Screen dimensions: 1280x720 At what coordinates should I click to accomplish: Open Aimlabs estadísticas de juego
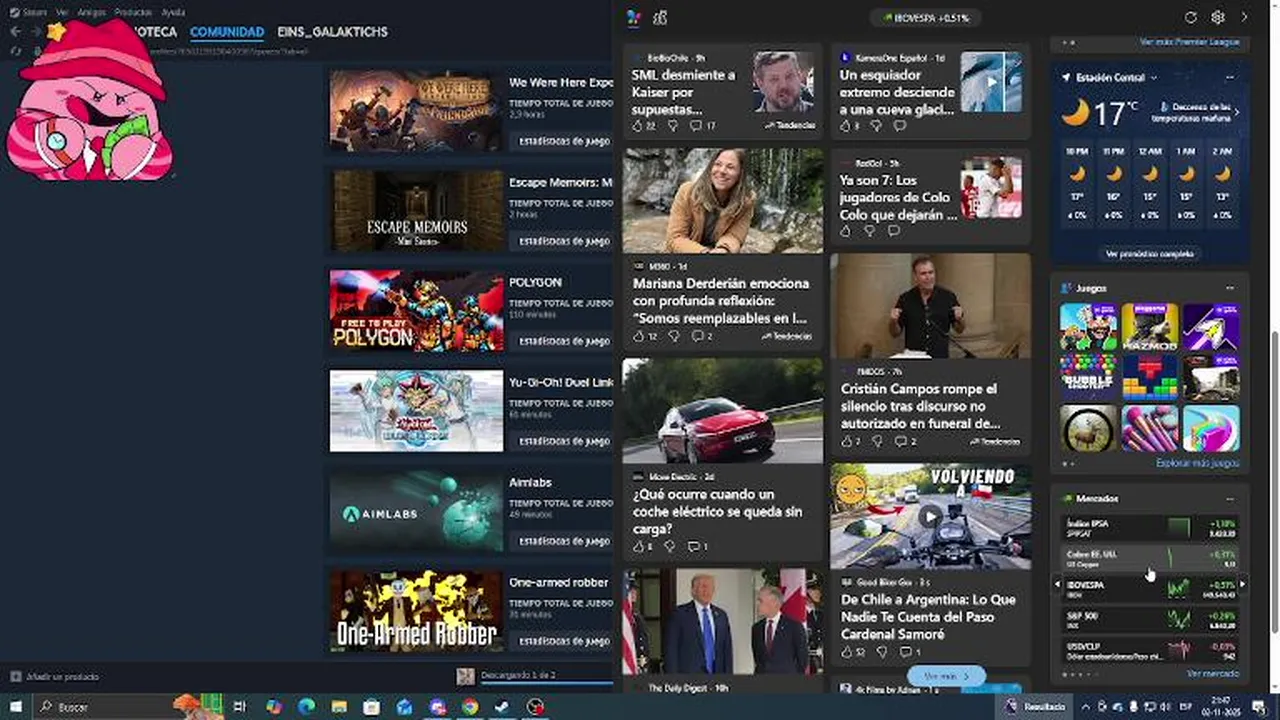pyautogui.click(x=563, y=541)
